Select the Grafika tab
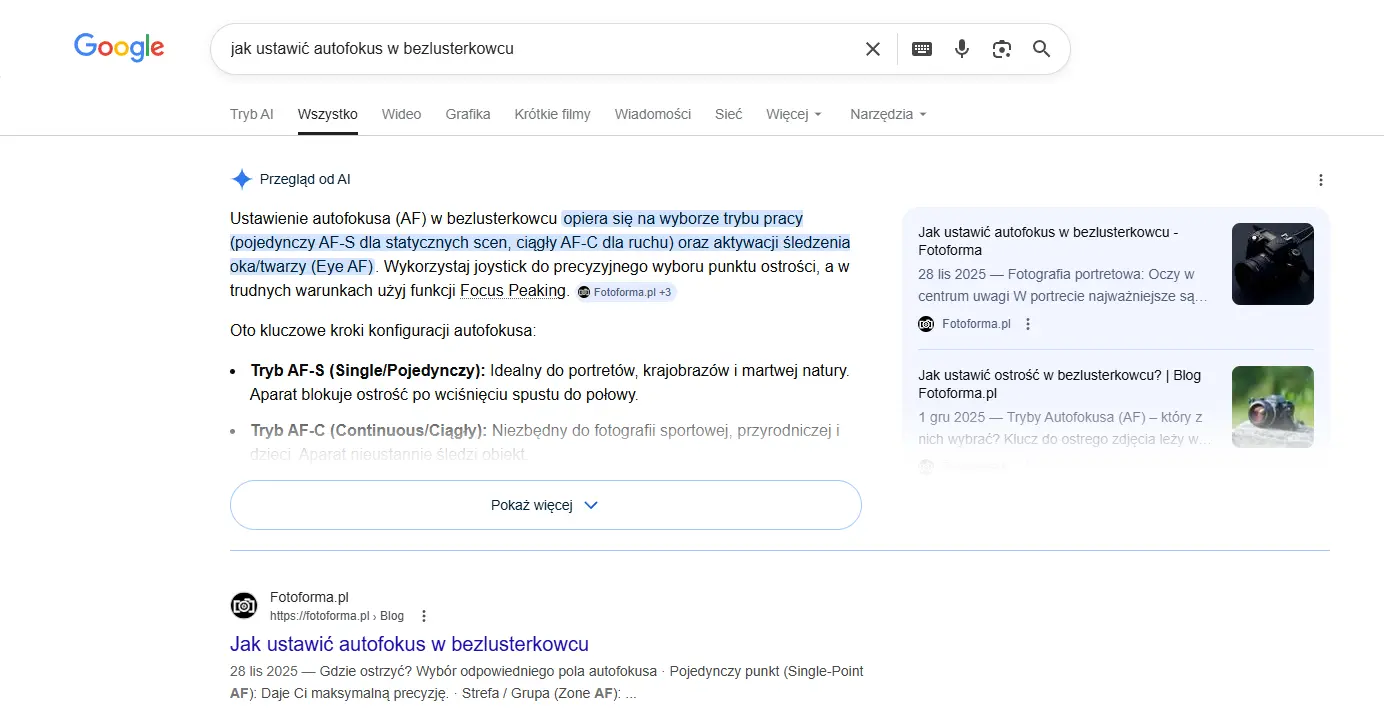Image resolution: width=1384 pixels, height=728 pixels. click(468, 114)
